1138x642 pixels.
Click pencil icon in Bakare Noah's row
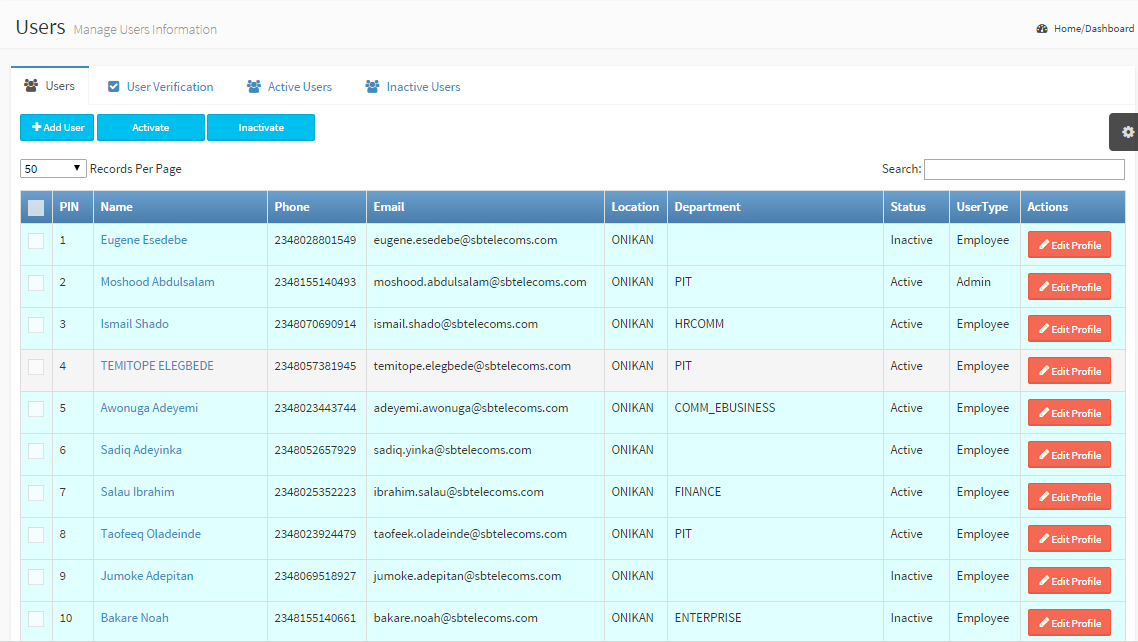(1044, 623)
